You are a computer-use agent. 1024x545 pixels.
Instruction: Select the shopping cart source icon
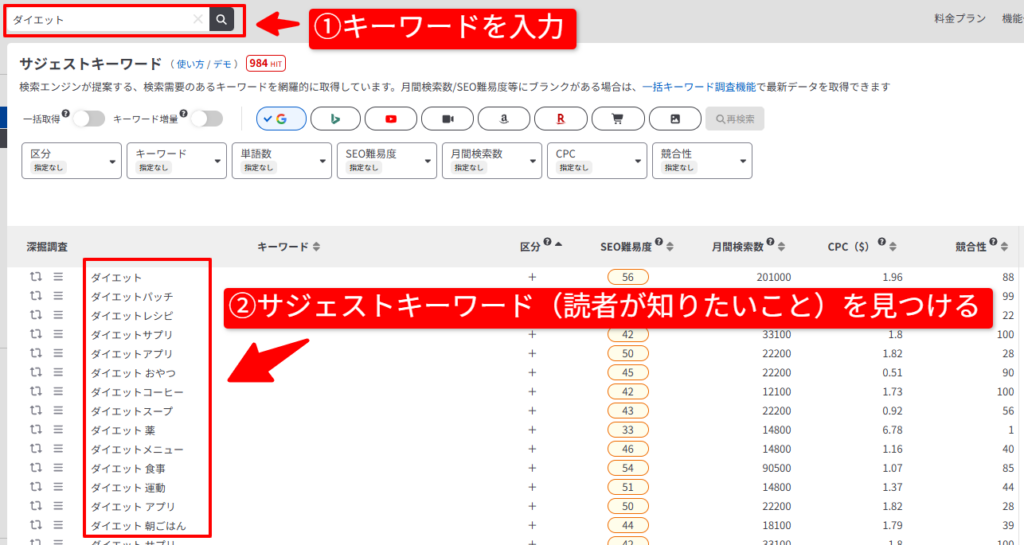[617, 119]
